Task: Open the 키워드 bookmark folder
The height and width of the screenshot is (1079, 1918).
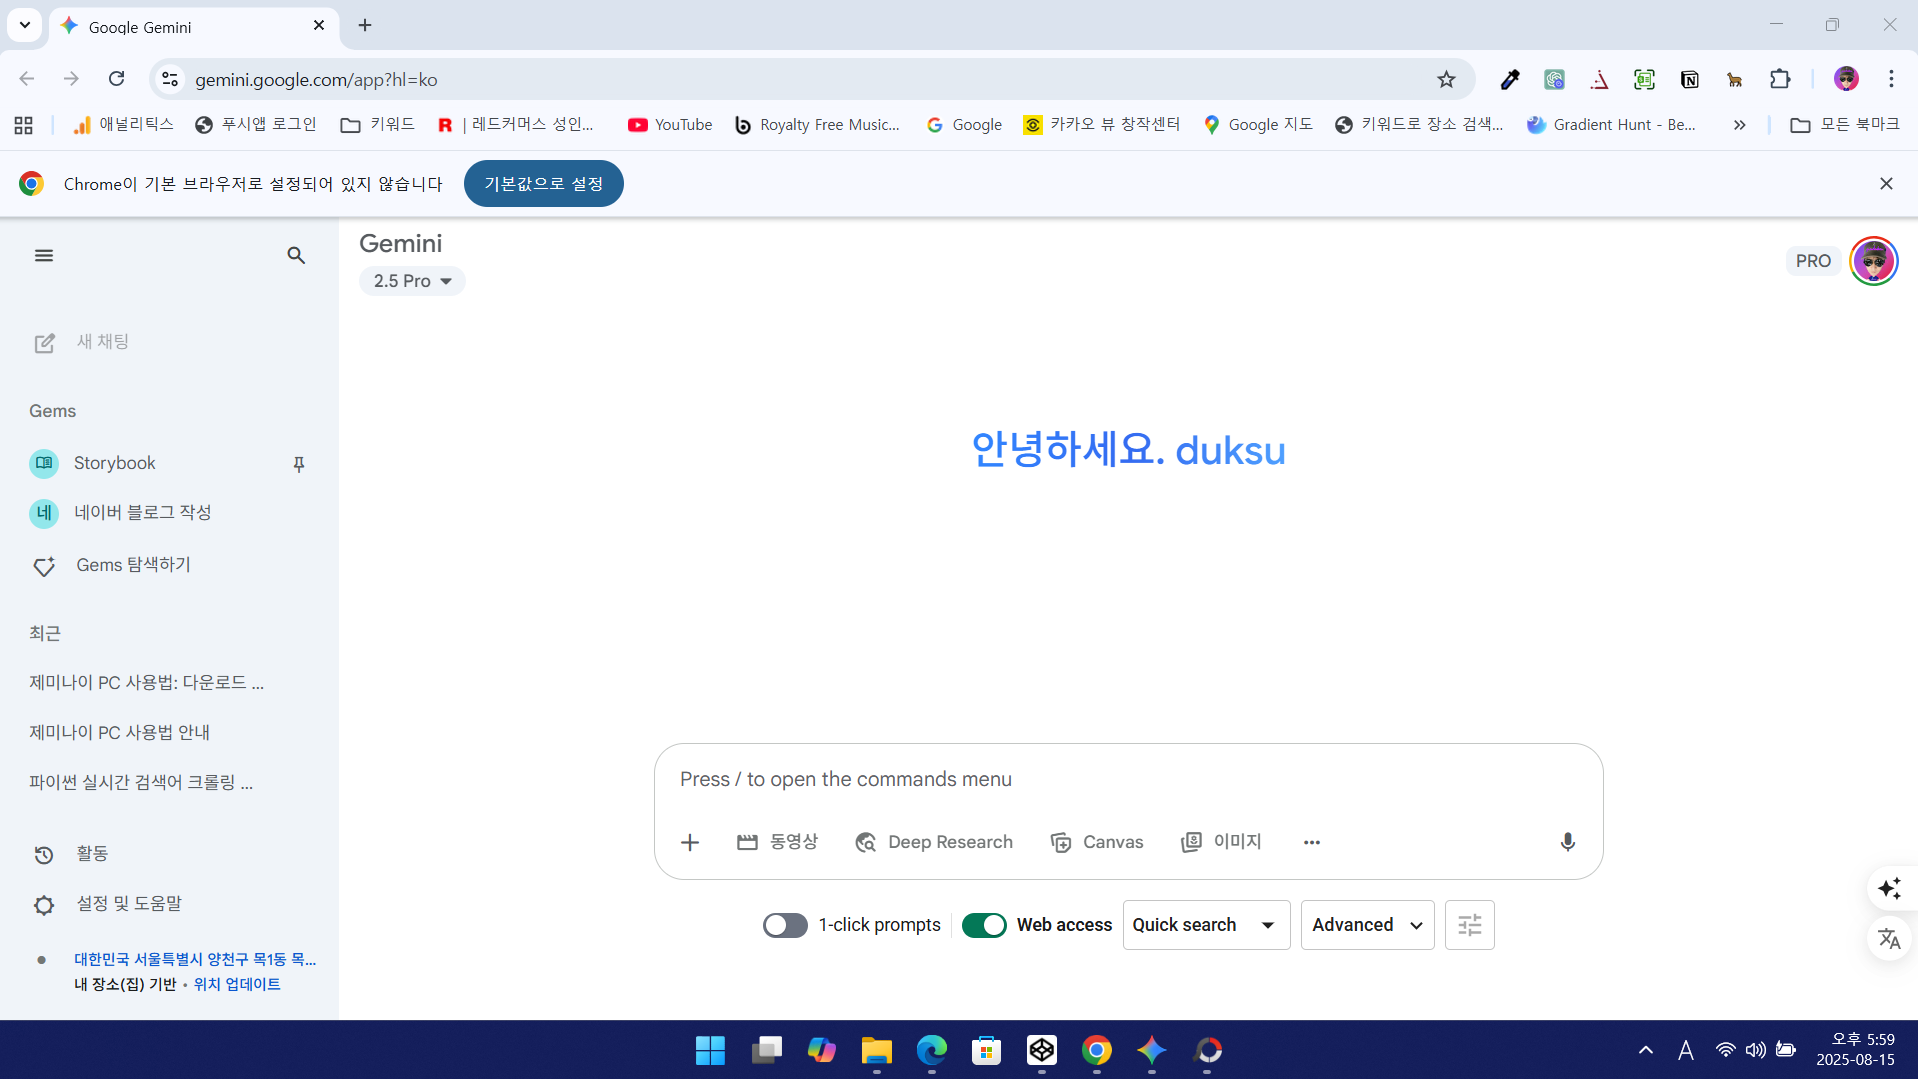Action: pyautogui.click(x=378, y=125)
